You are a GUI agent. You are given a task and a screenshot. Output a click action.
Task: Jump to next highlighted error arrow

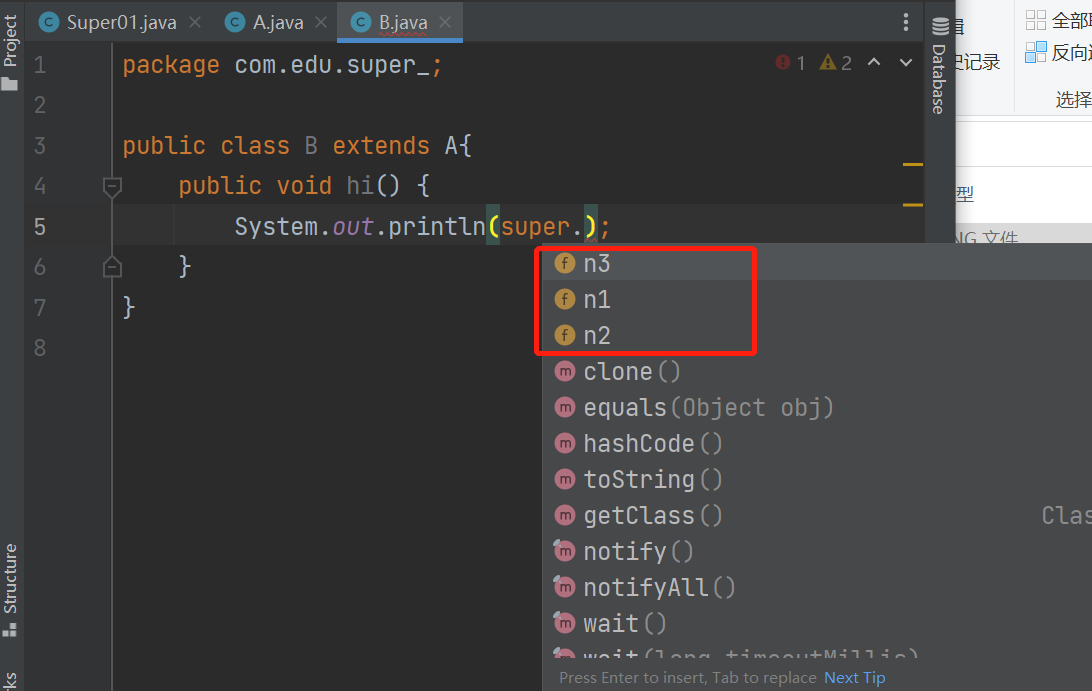click(x=906, y=63)
